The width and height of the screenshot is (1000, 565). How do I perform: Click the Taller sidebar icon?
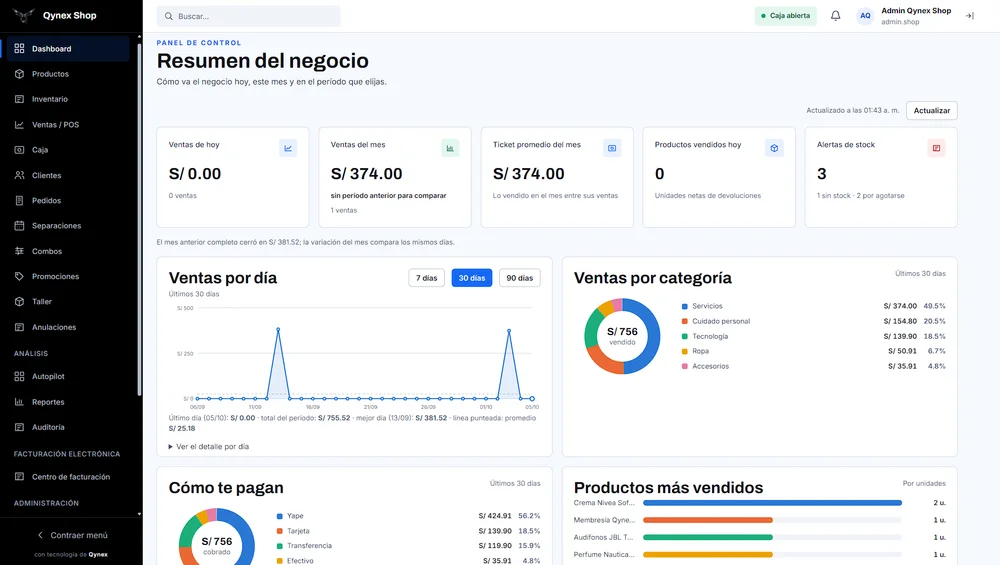(x=19, y=302)
